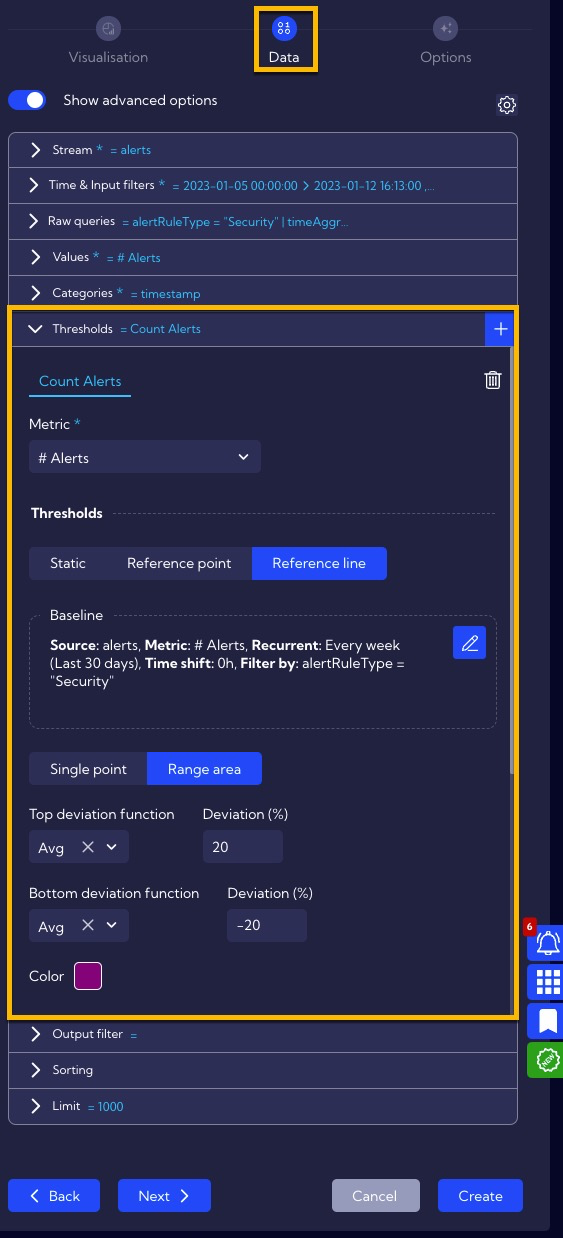Choose the Single point option
This screenshot has height=1238, width=563.
click(89, 769)
